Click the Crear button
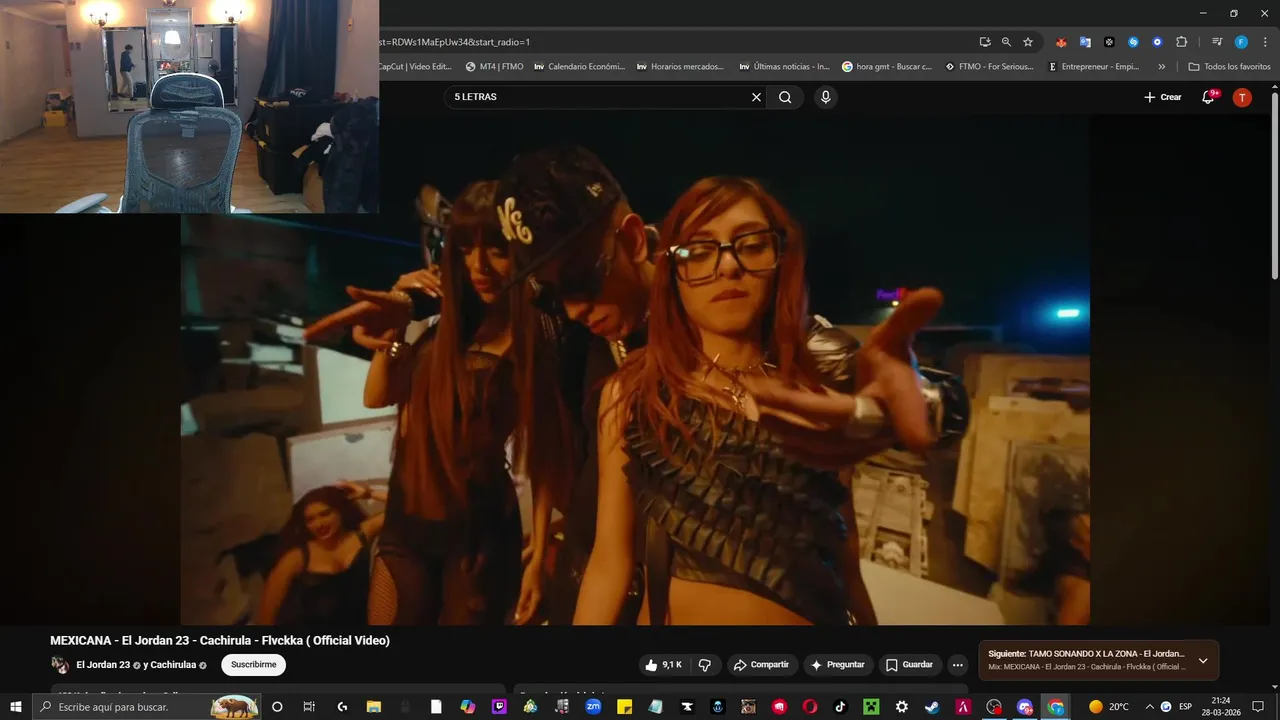Viewport: 1280px width, 720px height. tap(1162, 97)
